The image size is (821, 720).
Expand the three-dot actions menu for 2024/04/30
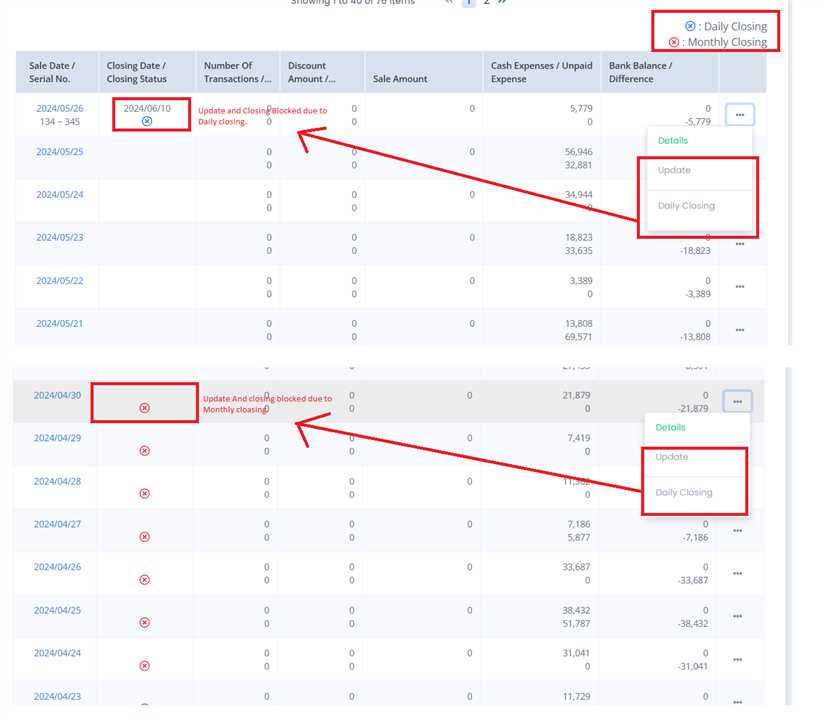point(737,402)
